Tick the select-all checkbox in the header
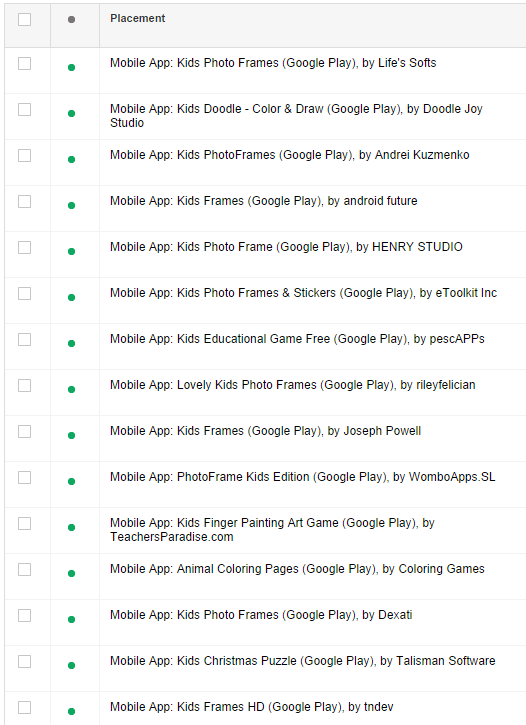 coord(24,19)
